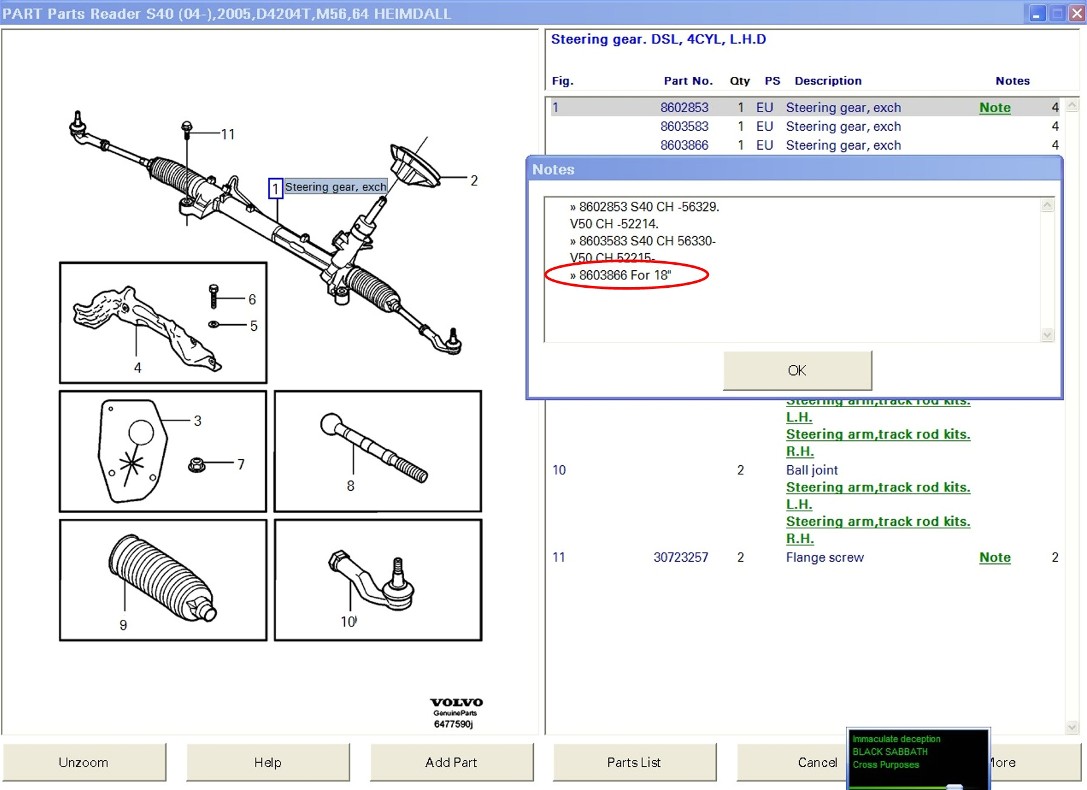Click the Notes column header
Viewport: 1087px width, 790px height.
tap(1013, 81)
